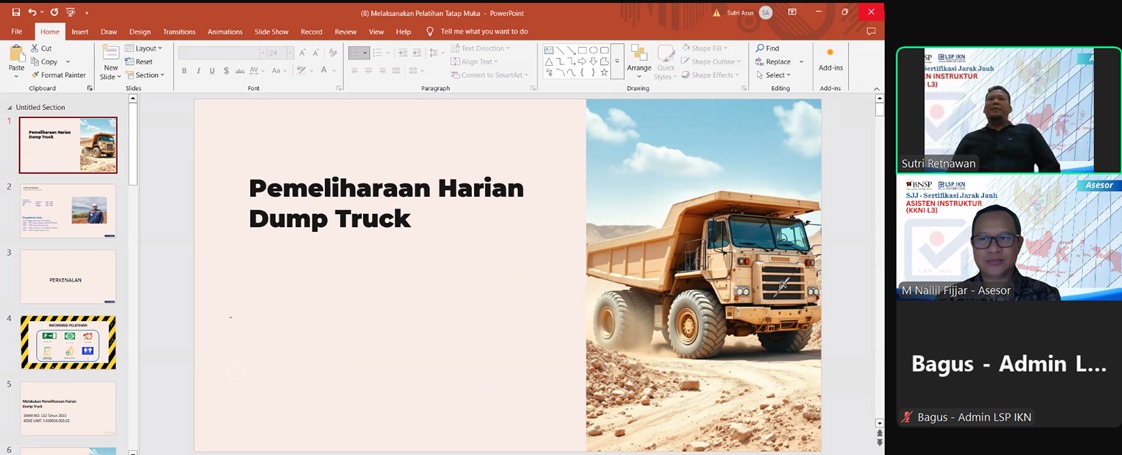Image resolution: width=1122 pixels, height=455 pixels.
Task: Collapse the Untitled Section group
Action: (10, 107)
